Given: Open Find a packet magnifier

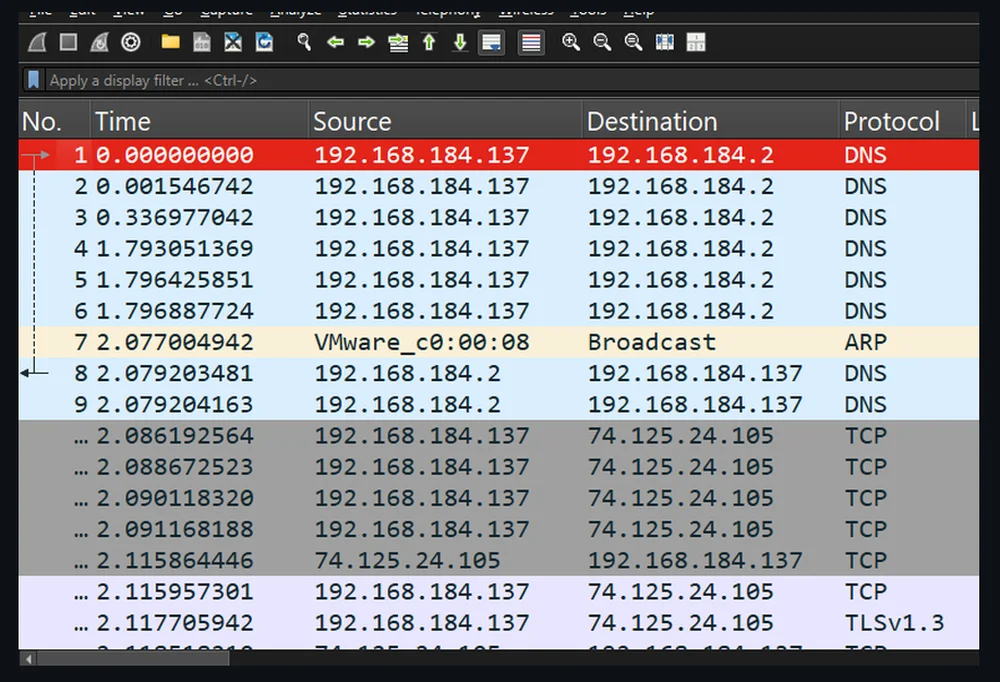Looking at the screenshot, I should [304, 43].
